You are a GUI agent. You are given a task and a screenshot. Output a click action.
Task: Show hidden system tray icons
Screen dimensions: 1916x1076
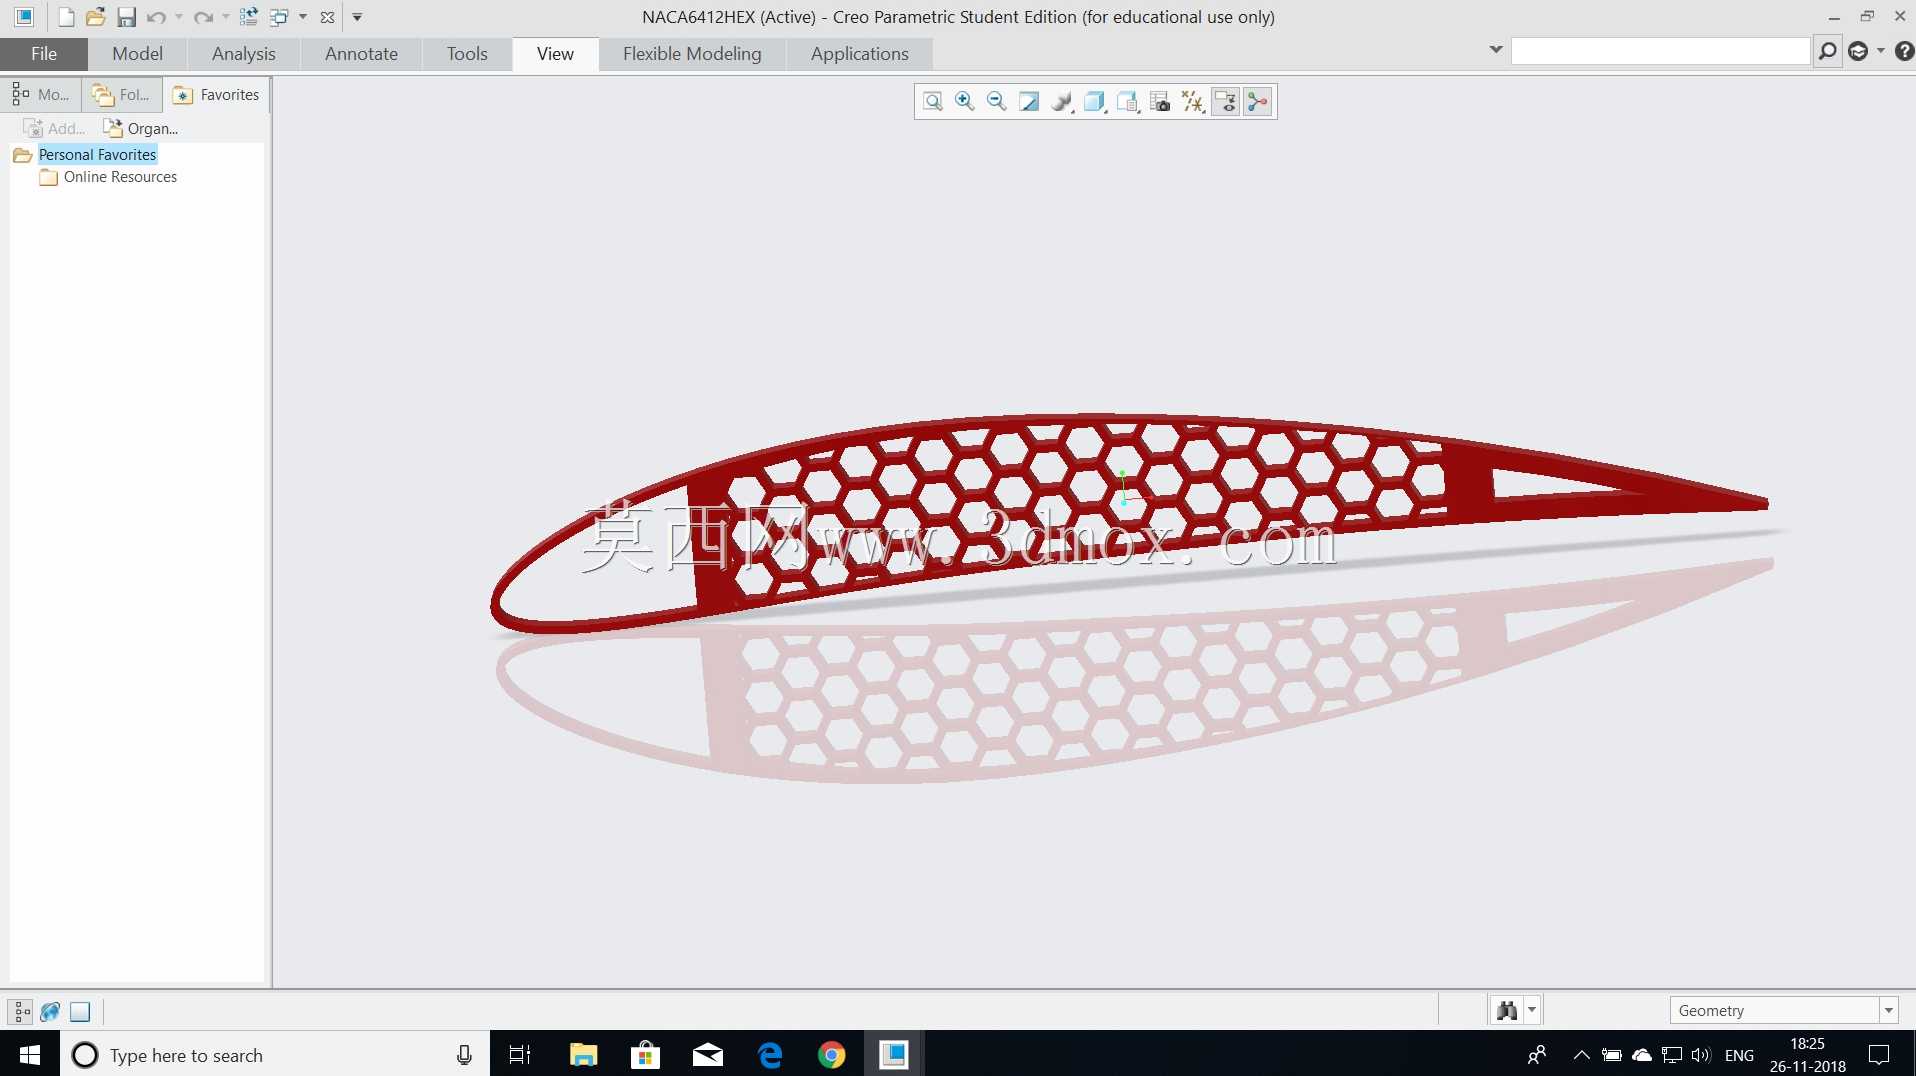[1581, 1054]
